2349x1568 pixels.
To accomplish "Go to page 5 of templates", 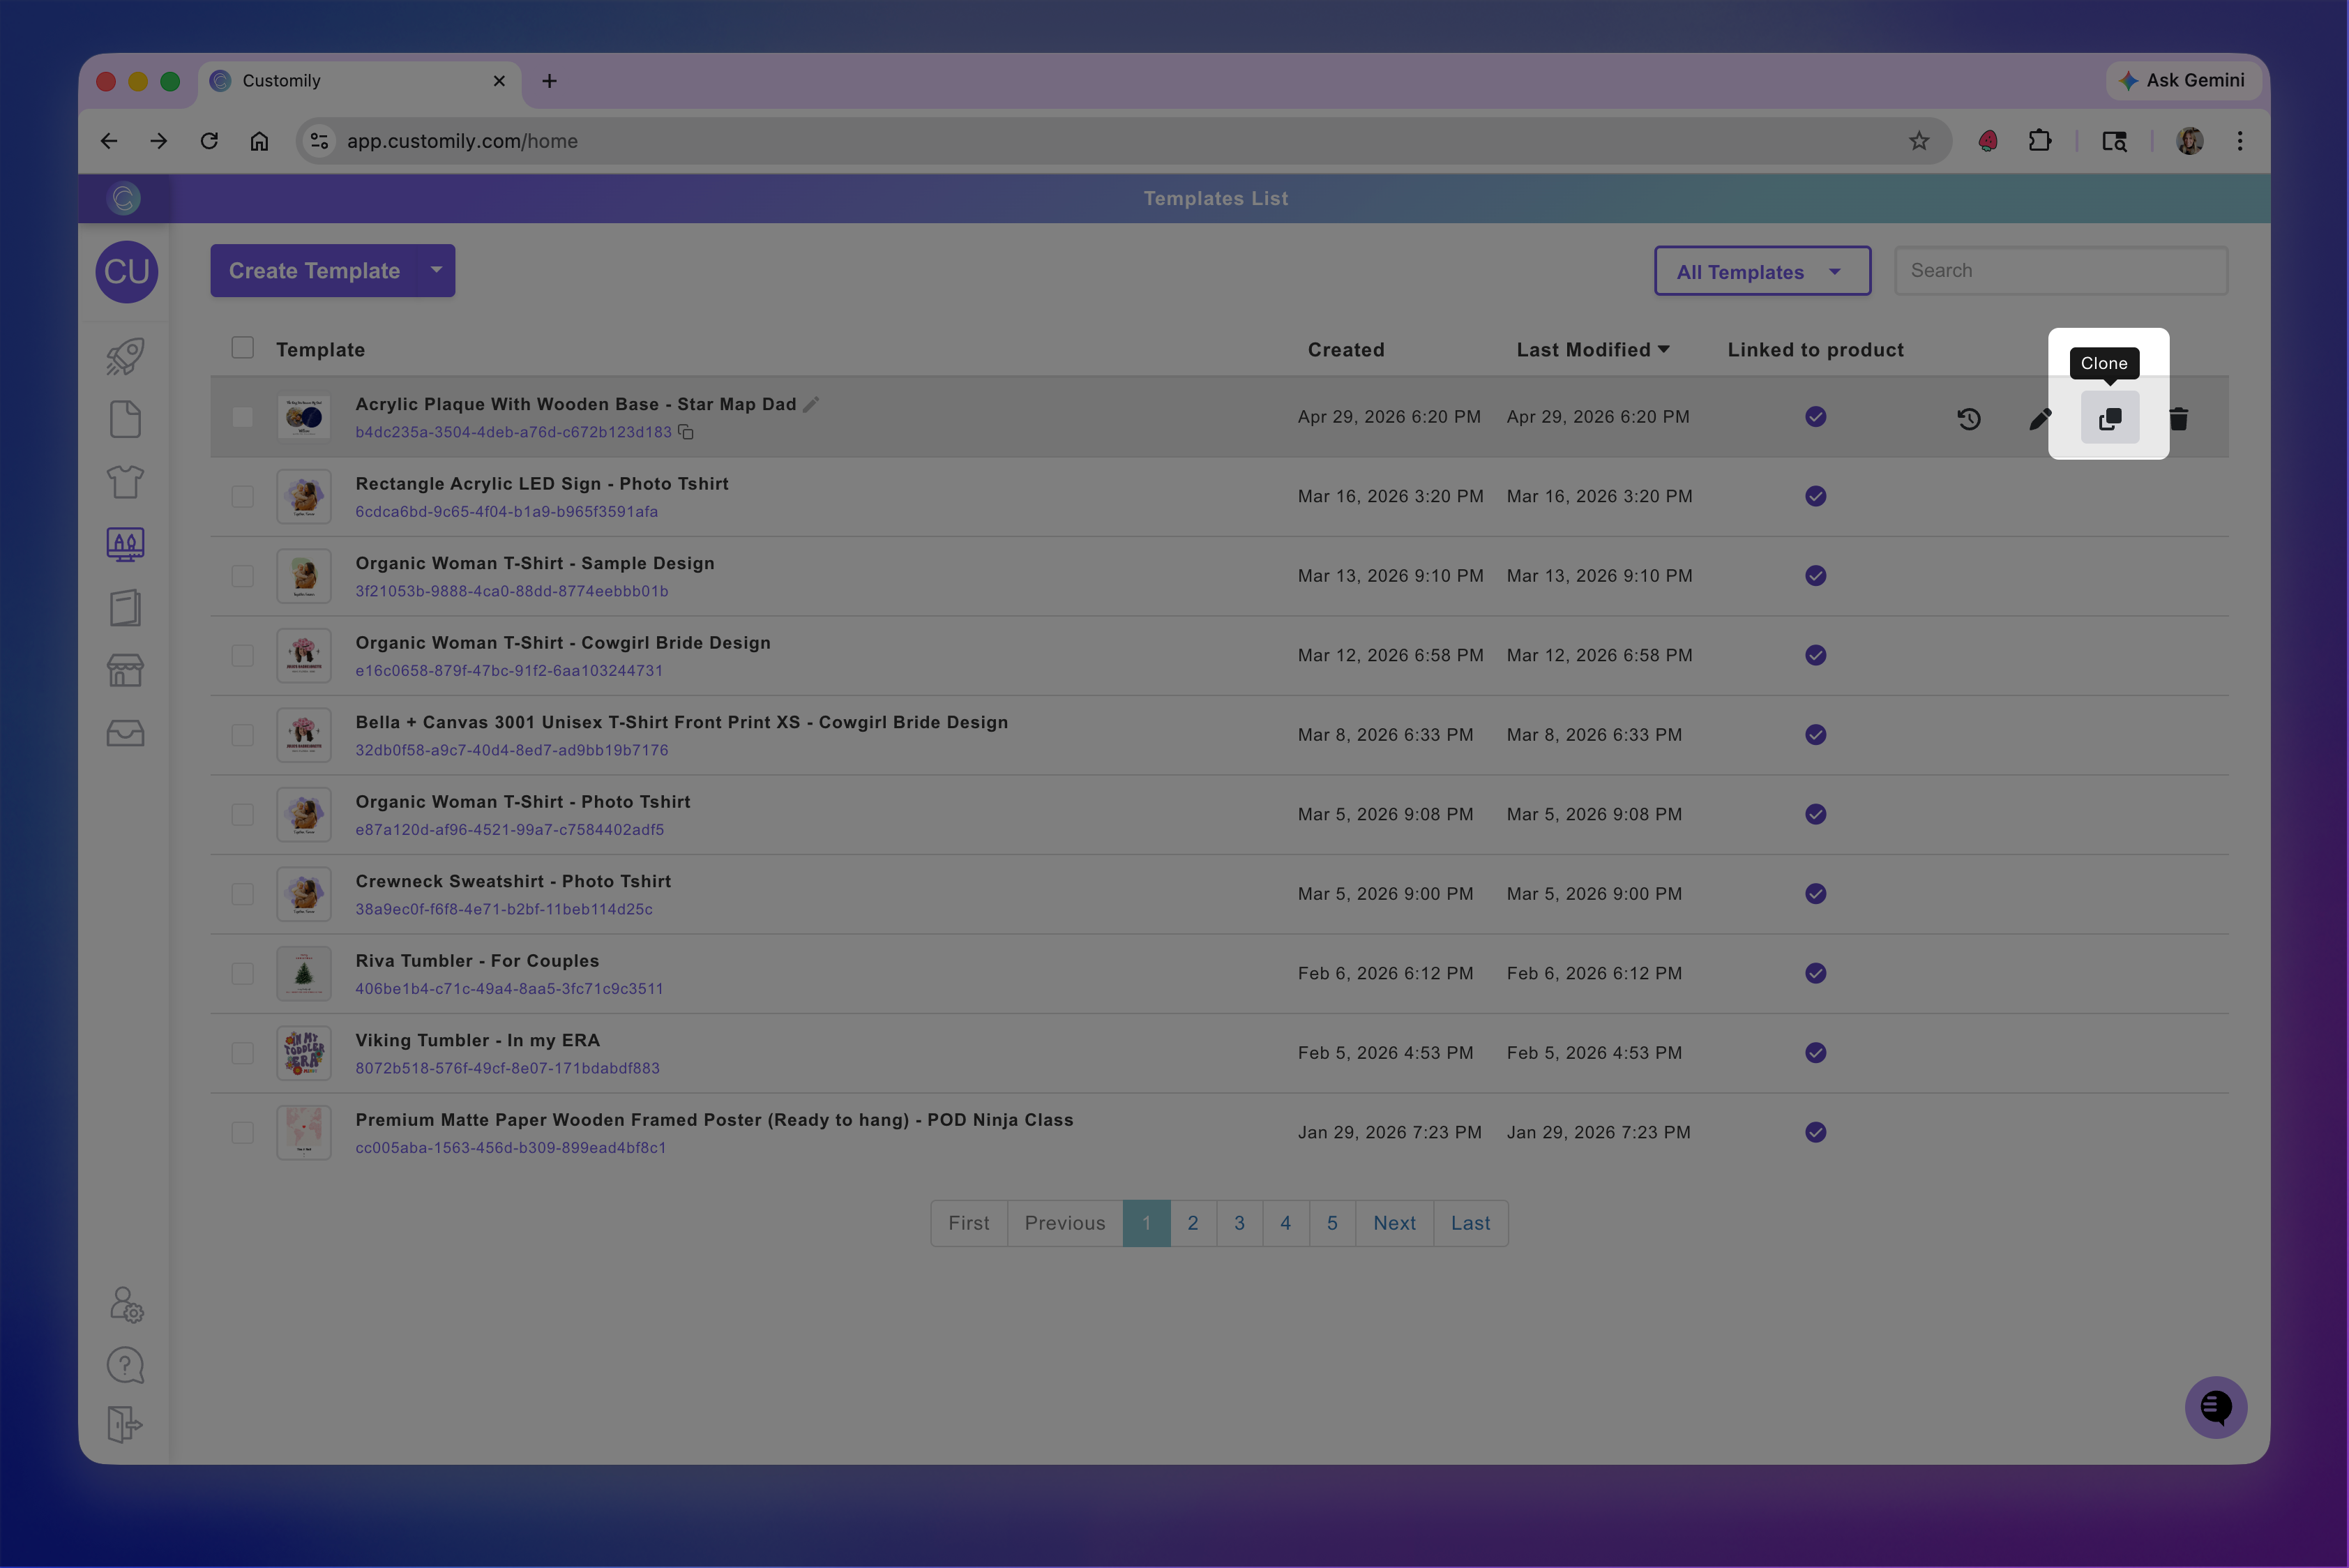I will point(1332,1223).
